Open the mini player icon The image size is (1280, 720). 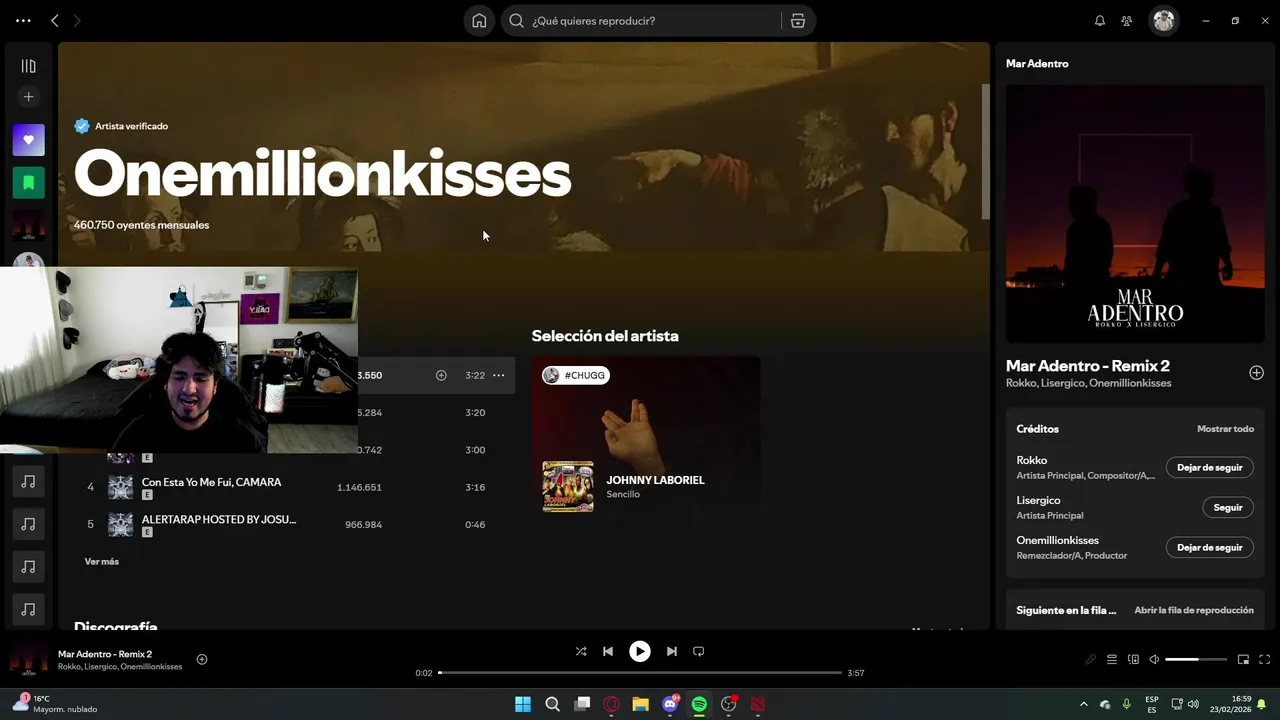1243,659
